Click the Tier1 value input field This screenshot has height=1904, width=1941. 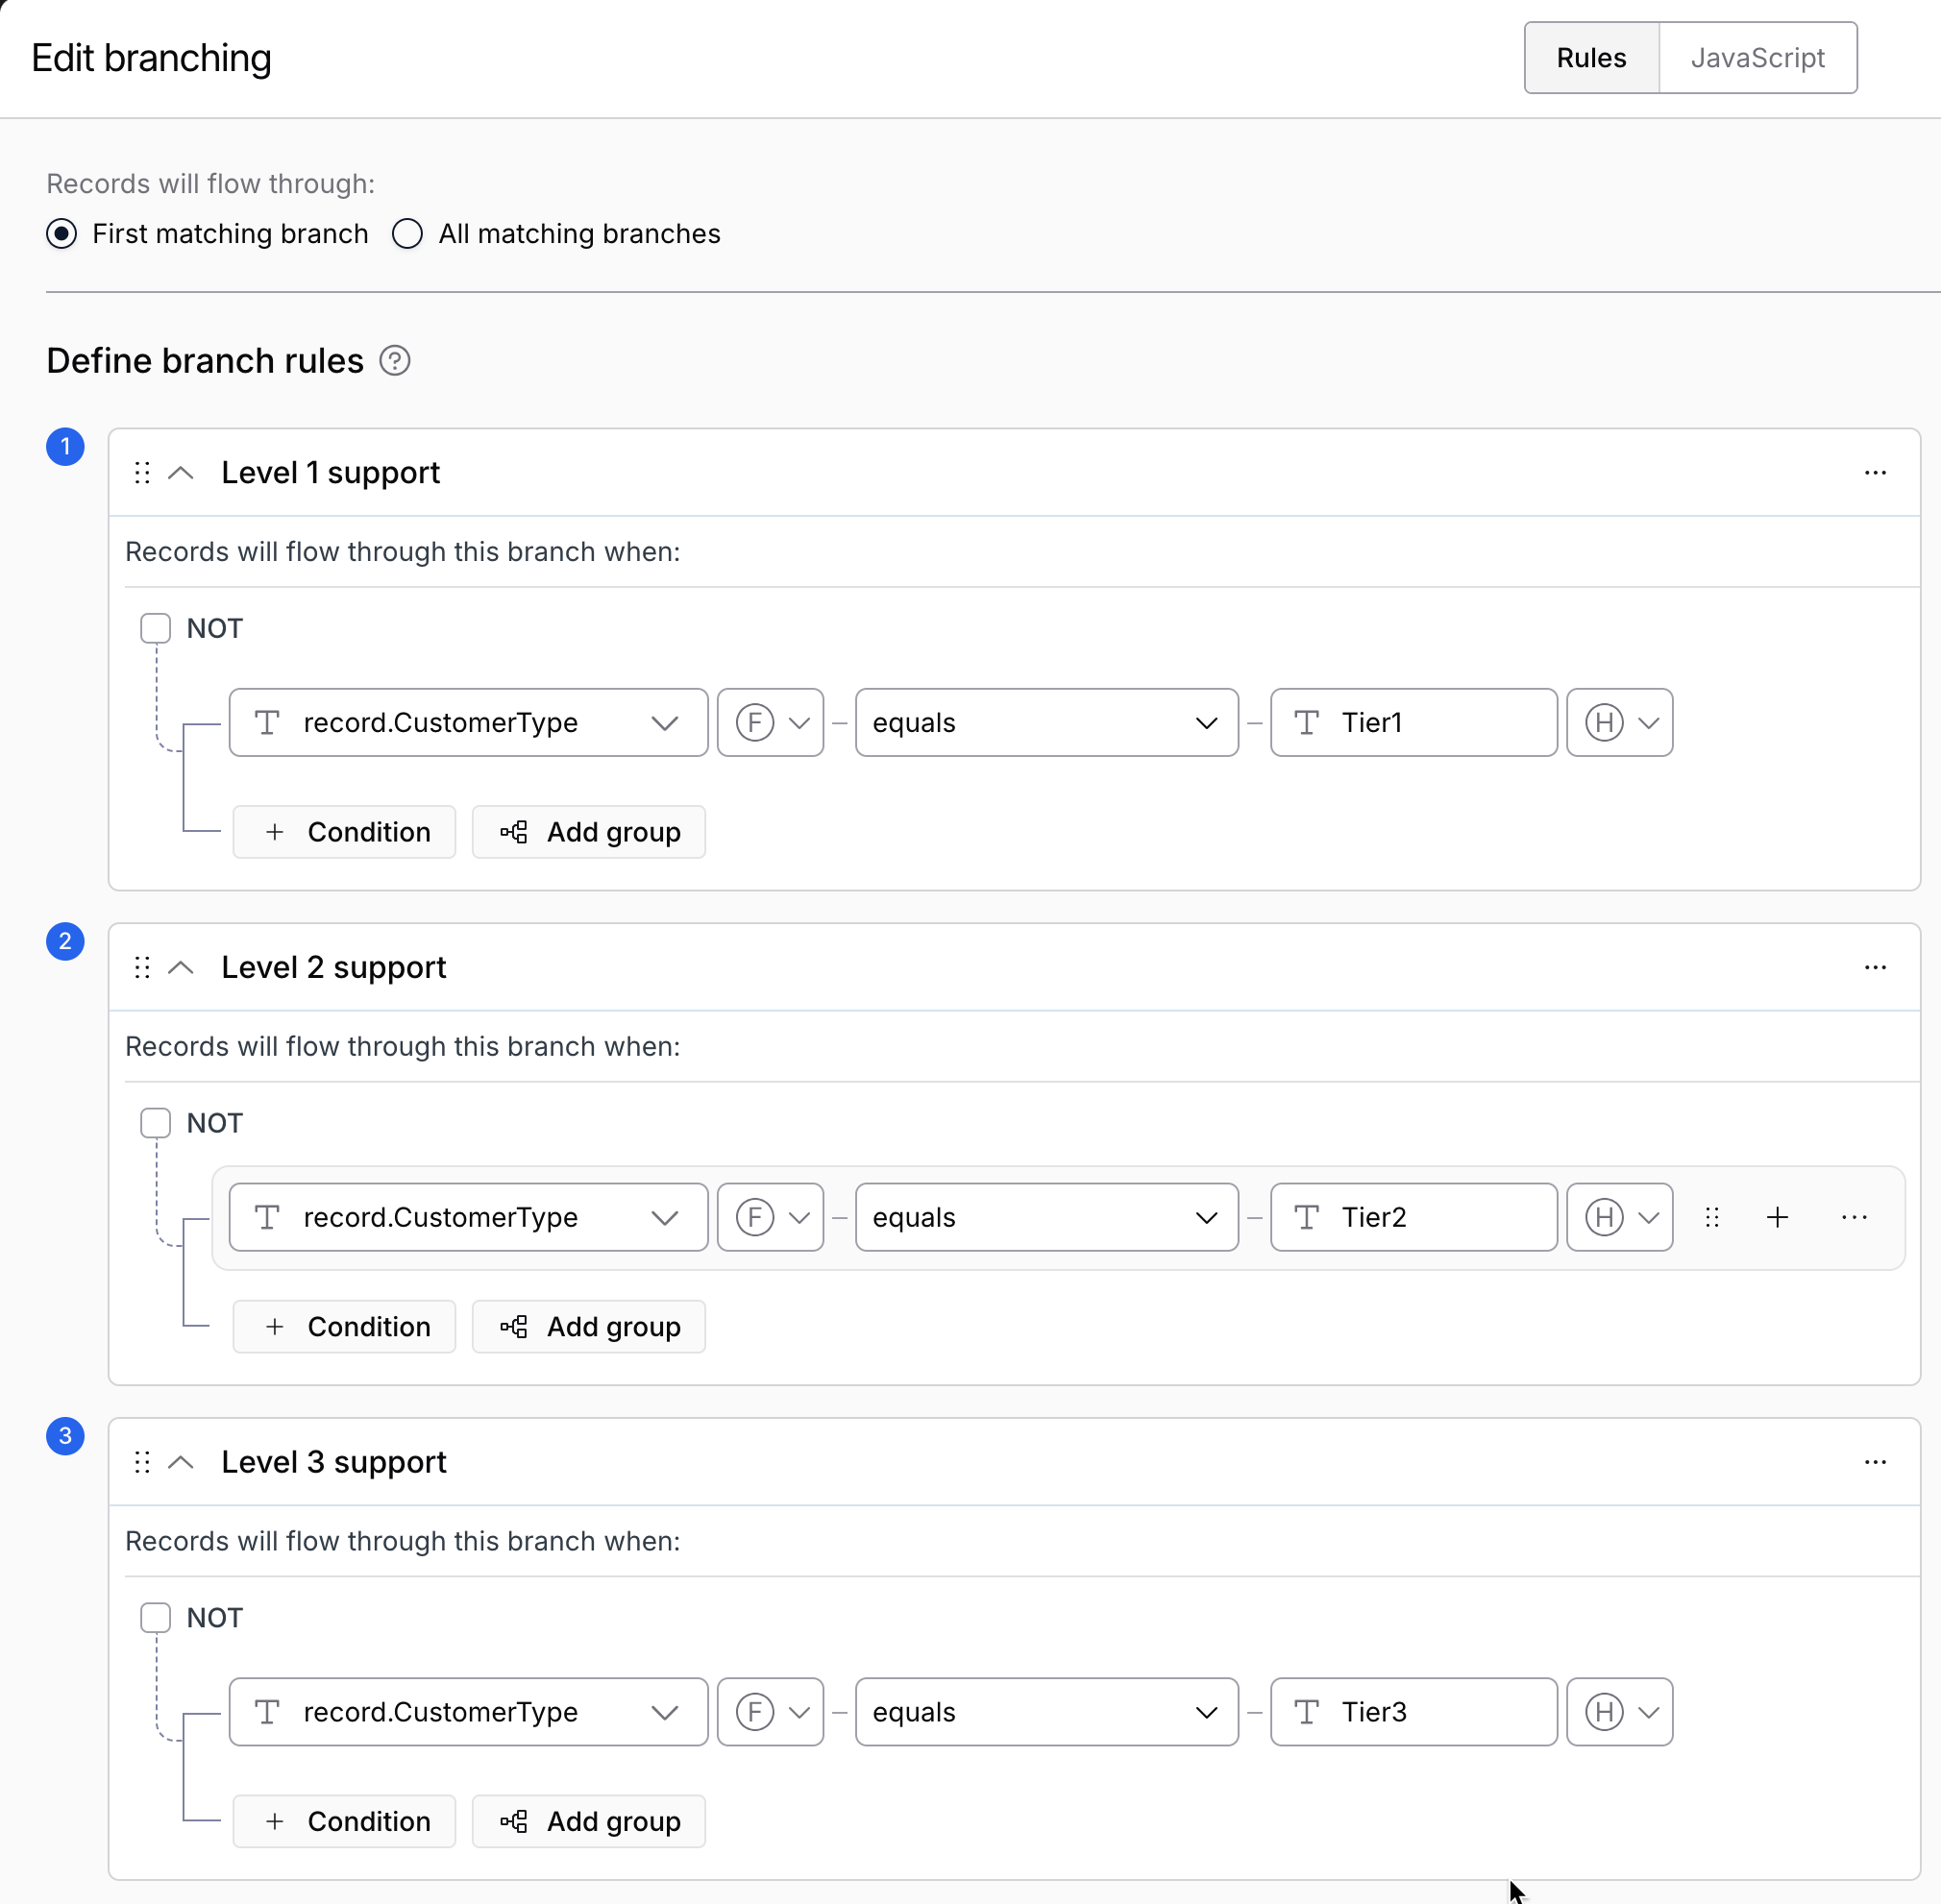(1413, 723)
